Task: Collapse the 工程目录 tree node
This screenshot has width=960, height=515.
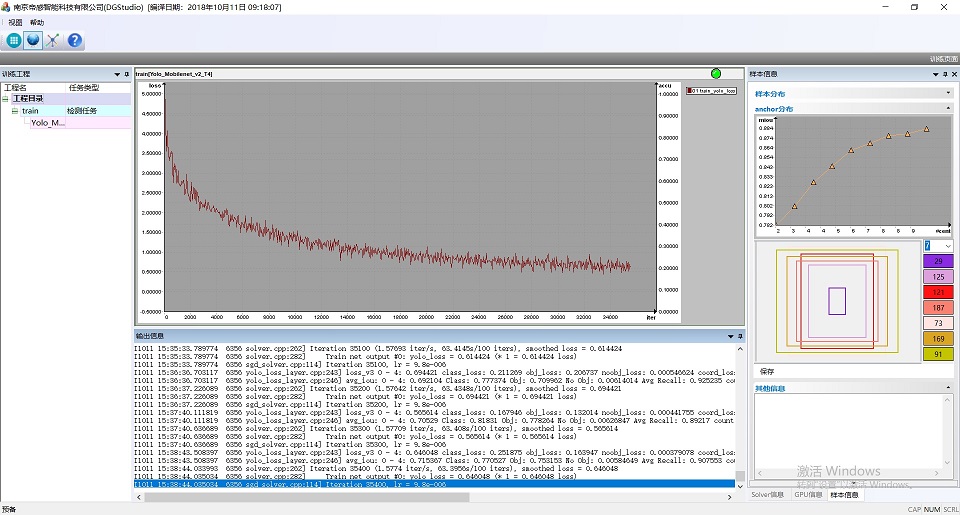Action: [5, 99]
